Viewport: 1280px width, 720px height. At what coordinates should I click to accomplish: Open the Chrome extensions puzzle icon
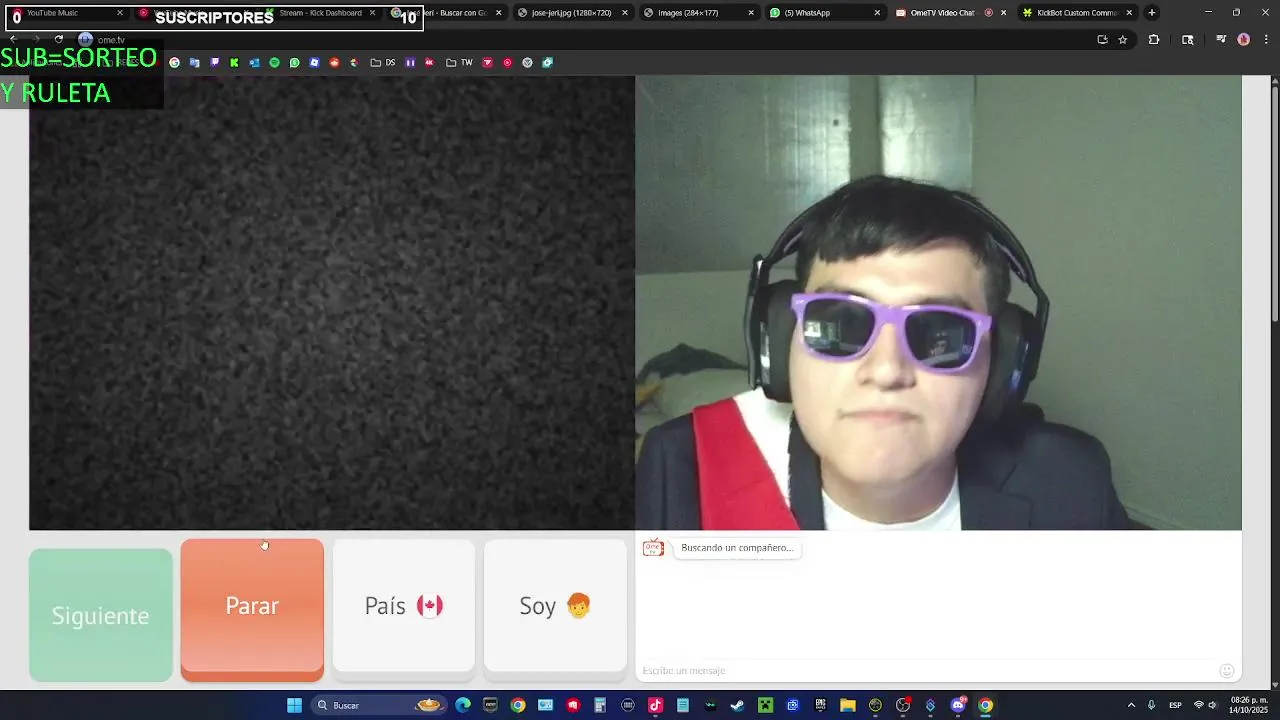pyautogui.click(x=1154, y=39)
